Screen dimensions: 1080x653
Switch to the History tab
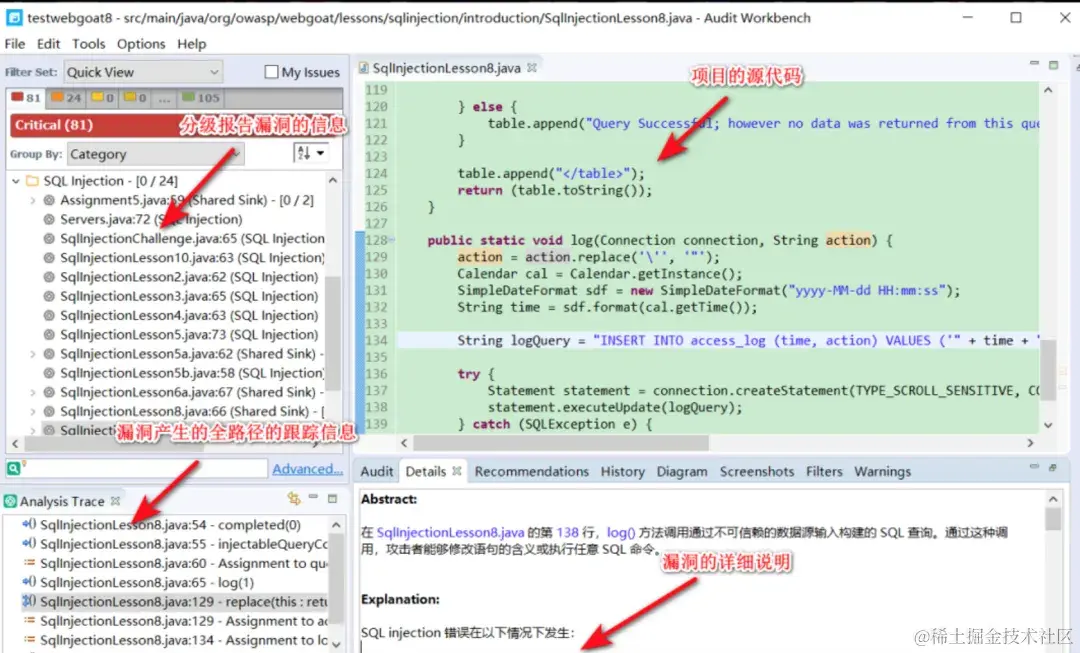pos(623,472)
